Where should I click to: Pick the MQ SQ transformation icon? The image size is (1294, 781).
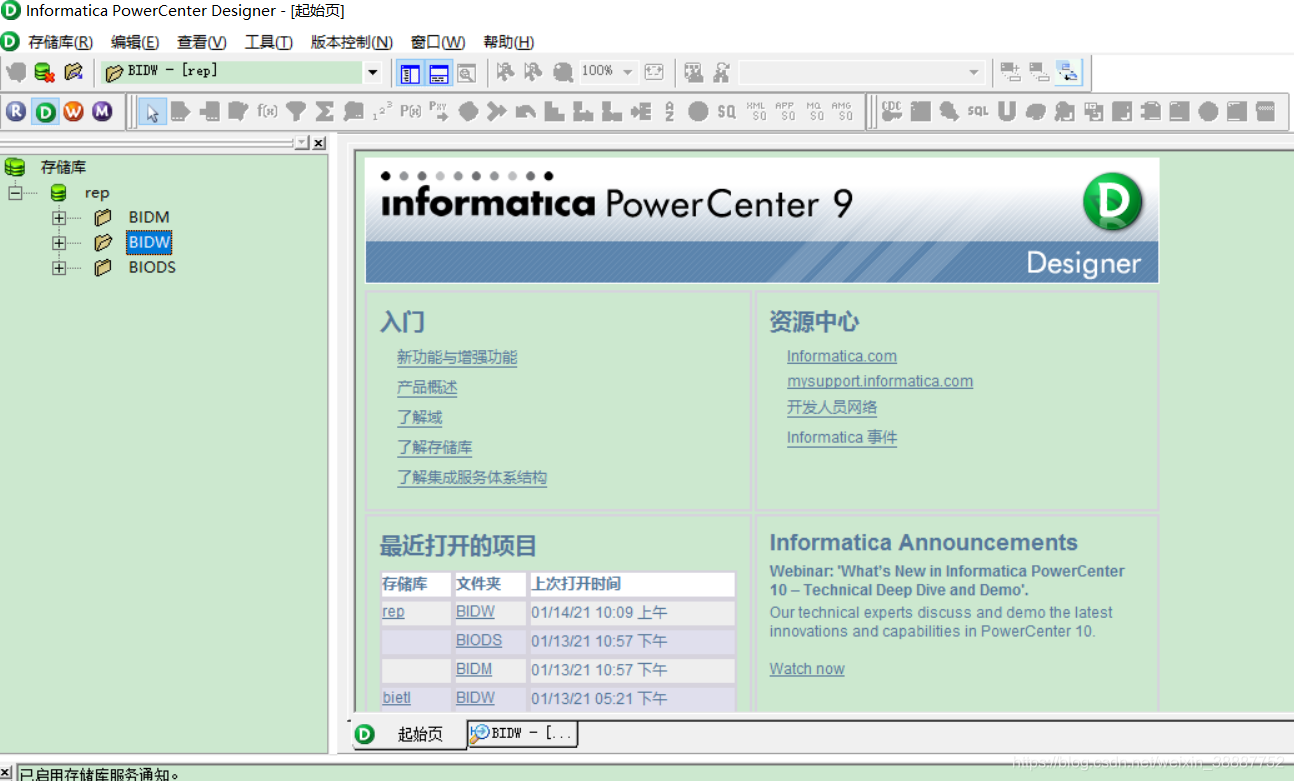coord(816,111)
